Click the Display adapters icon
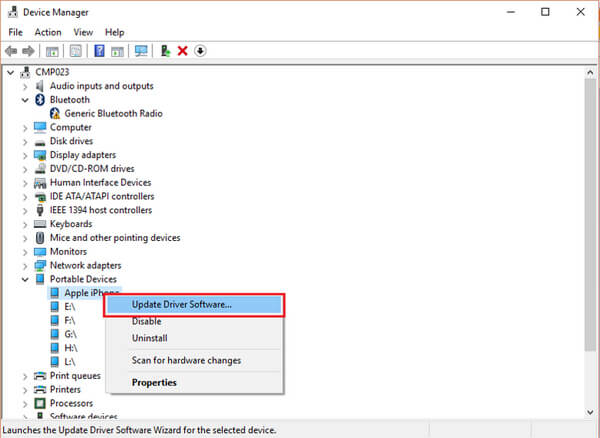Viewport: 600px width, 438px height. (40, 155)
